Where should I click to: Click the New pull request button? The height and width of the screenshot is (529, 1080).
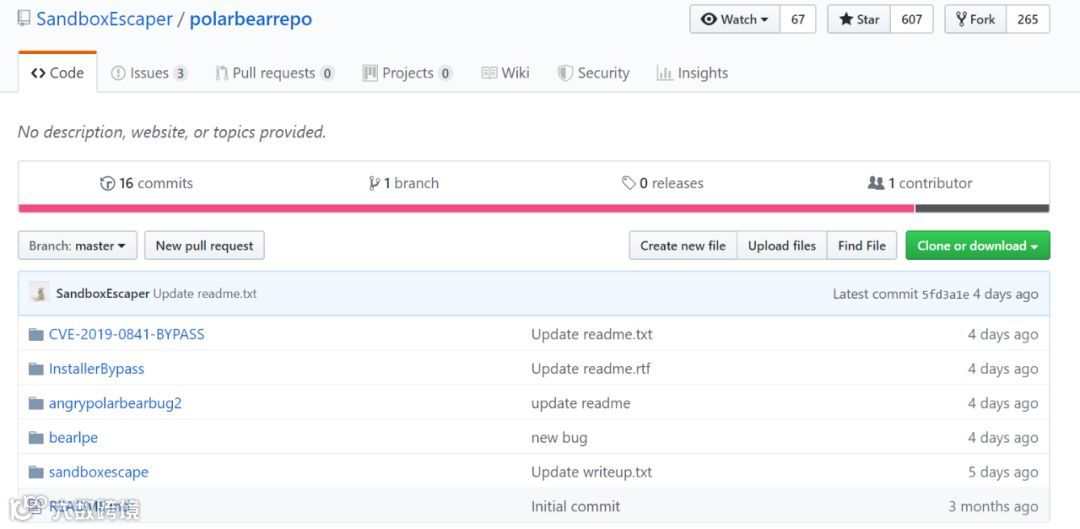click(x=204, y=246)
